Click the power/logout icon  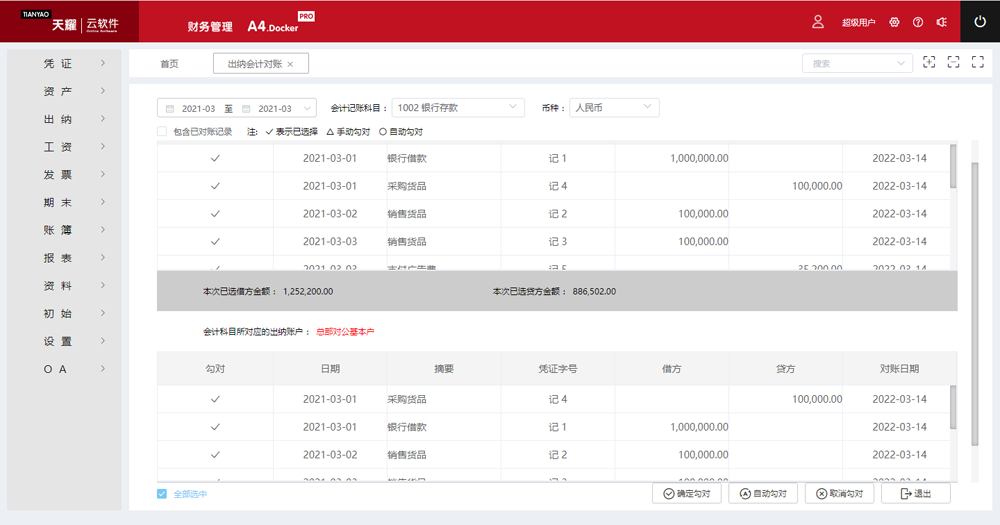[x=979, y=21]
